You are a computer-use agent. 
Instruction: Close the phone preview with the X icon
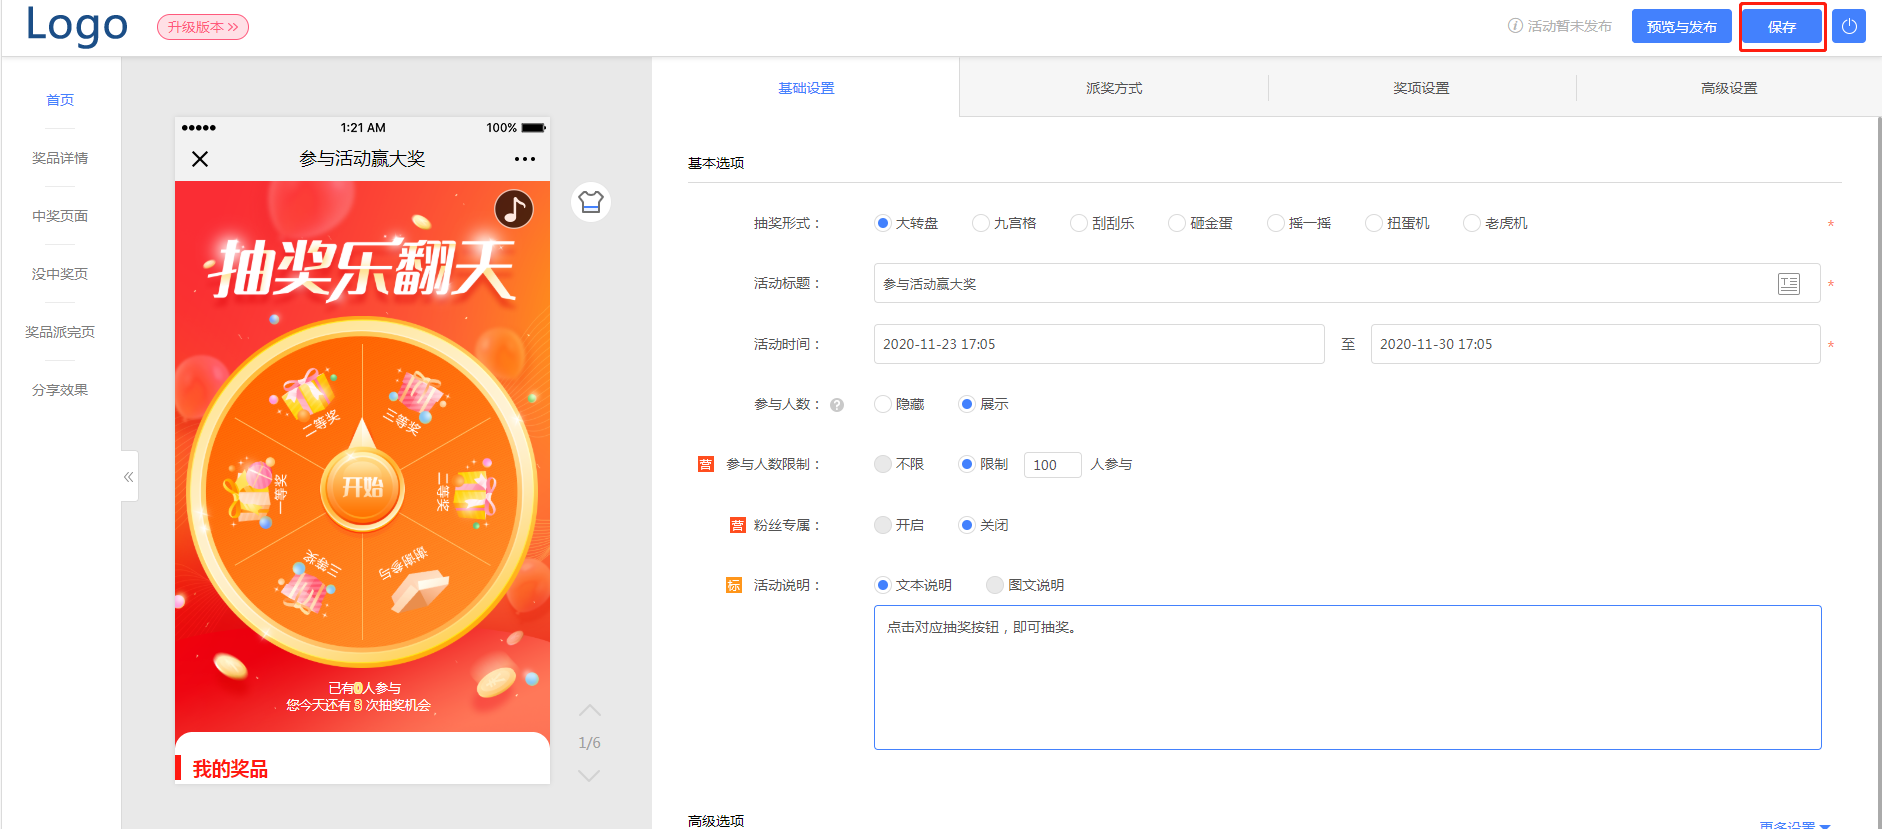coord(200,159)
